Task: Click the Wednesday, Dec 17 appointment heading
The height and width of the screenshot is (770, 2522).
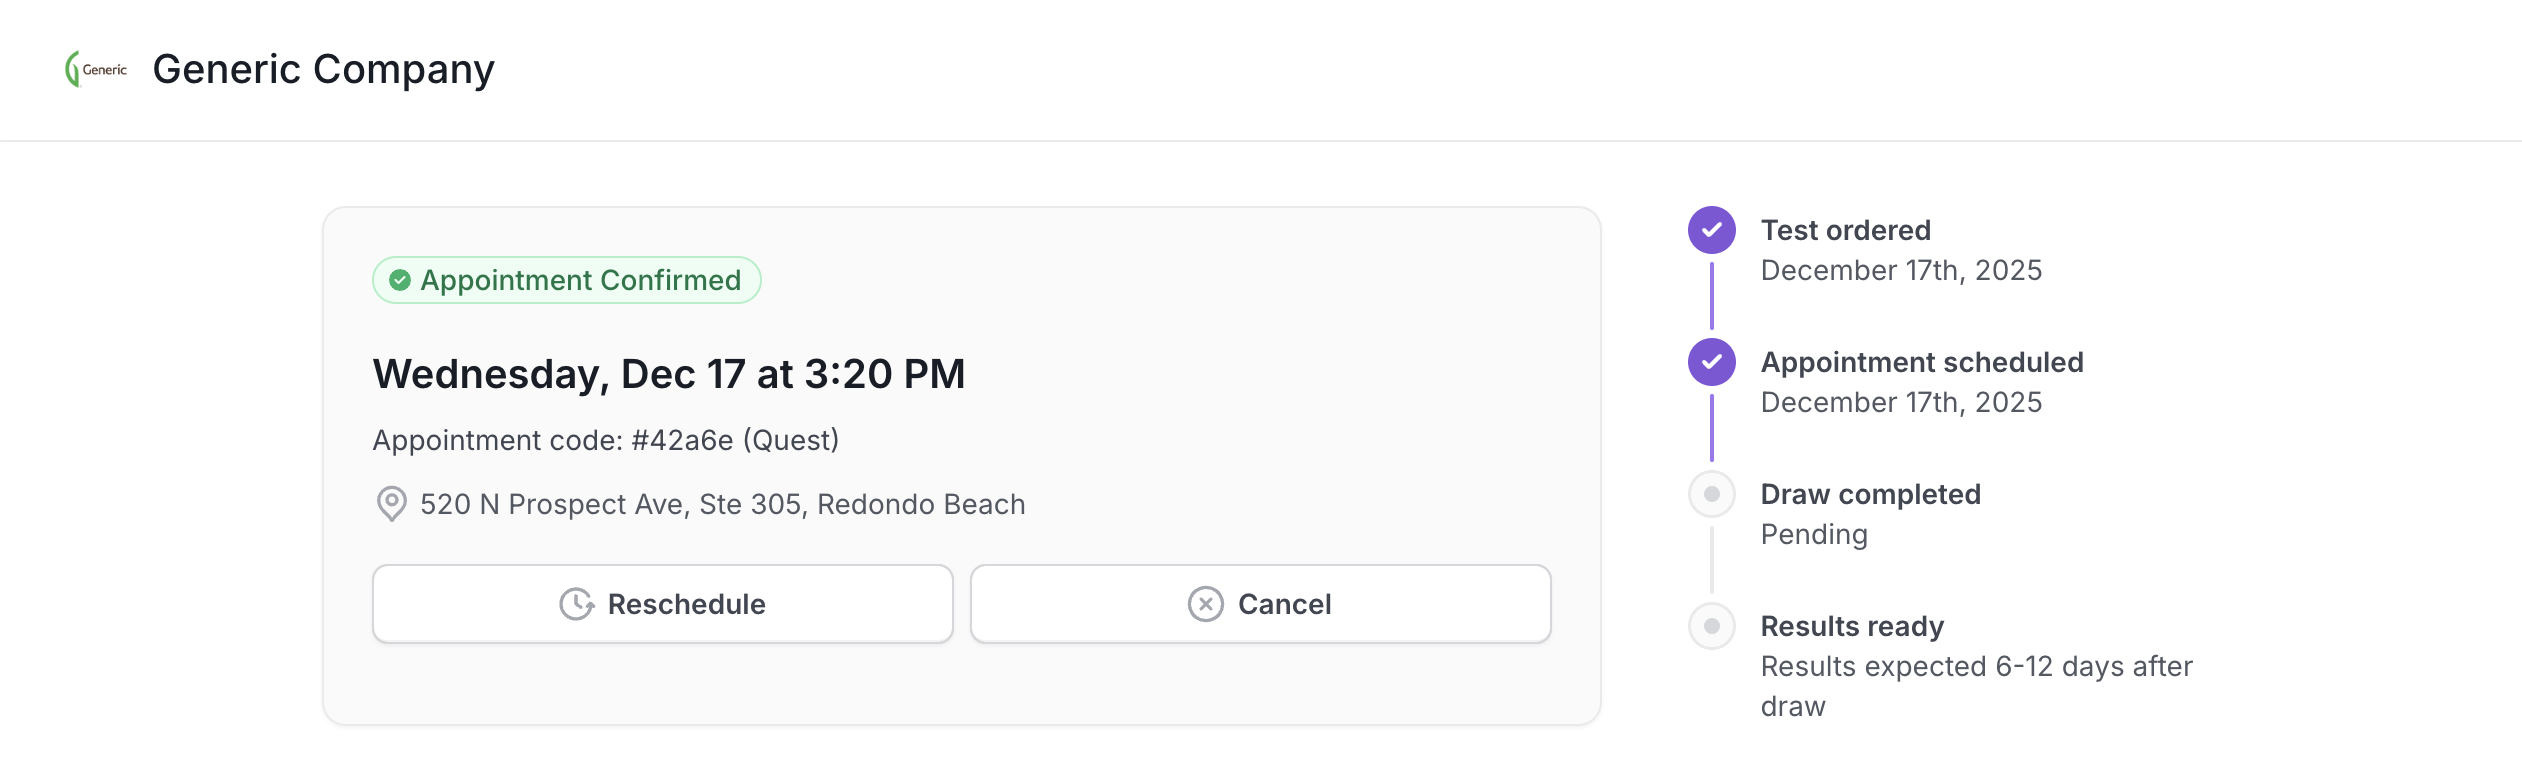Action: coord(668,374)
